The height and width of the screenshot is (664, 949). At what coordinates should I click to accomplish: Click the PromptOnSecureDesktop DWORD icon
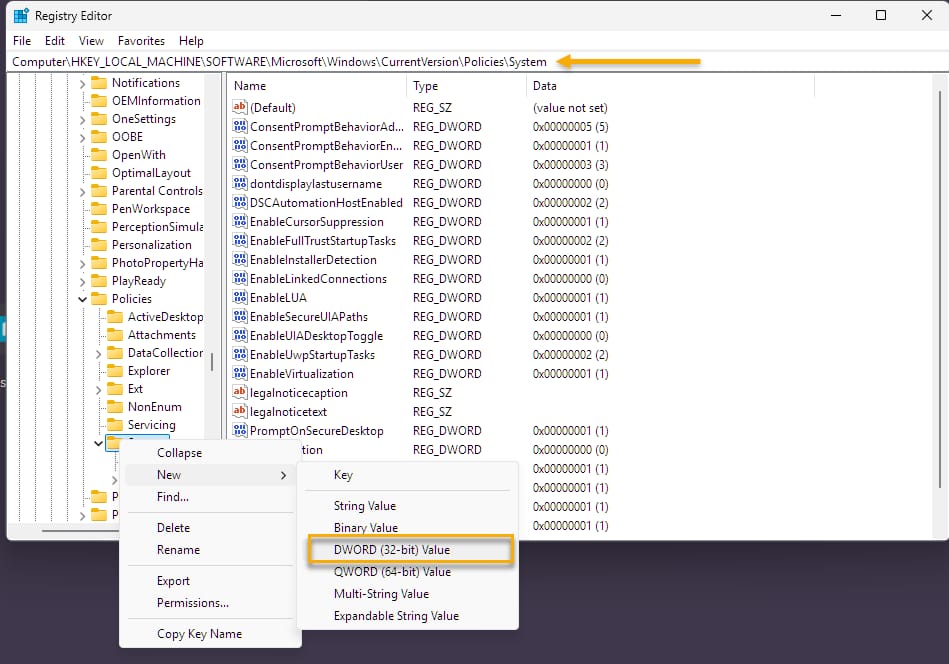240,430
